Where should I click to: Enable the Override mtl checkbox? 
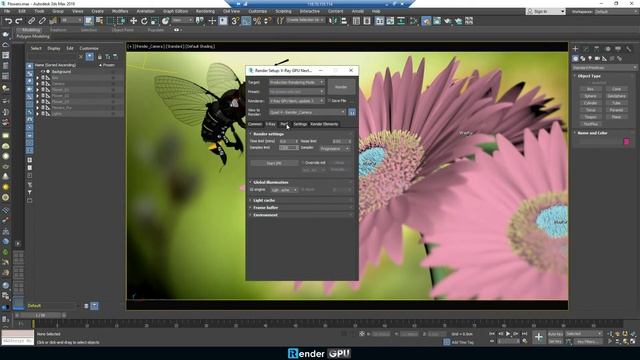pos(303,162)
